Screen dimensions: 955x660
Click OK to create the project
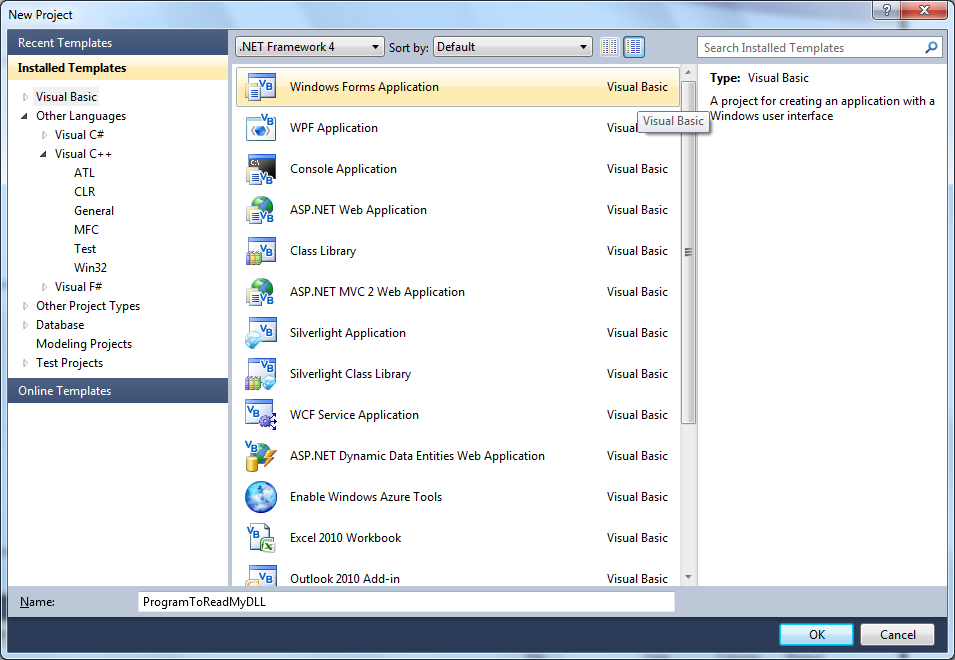pyautogui.click(x=816, y=634)
